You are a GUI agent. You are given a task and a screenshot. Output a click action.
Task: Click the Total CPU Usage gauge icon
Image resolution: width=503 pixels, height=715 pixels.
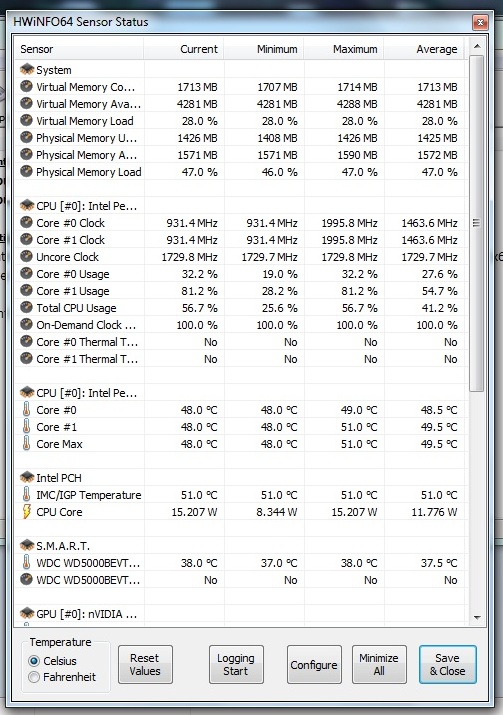point(26,307)
